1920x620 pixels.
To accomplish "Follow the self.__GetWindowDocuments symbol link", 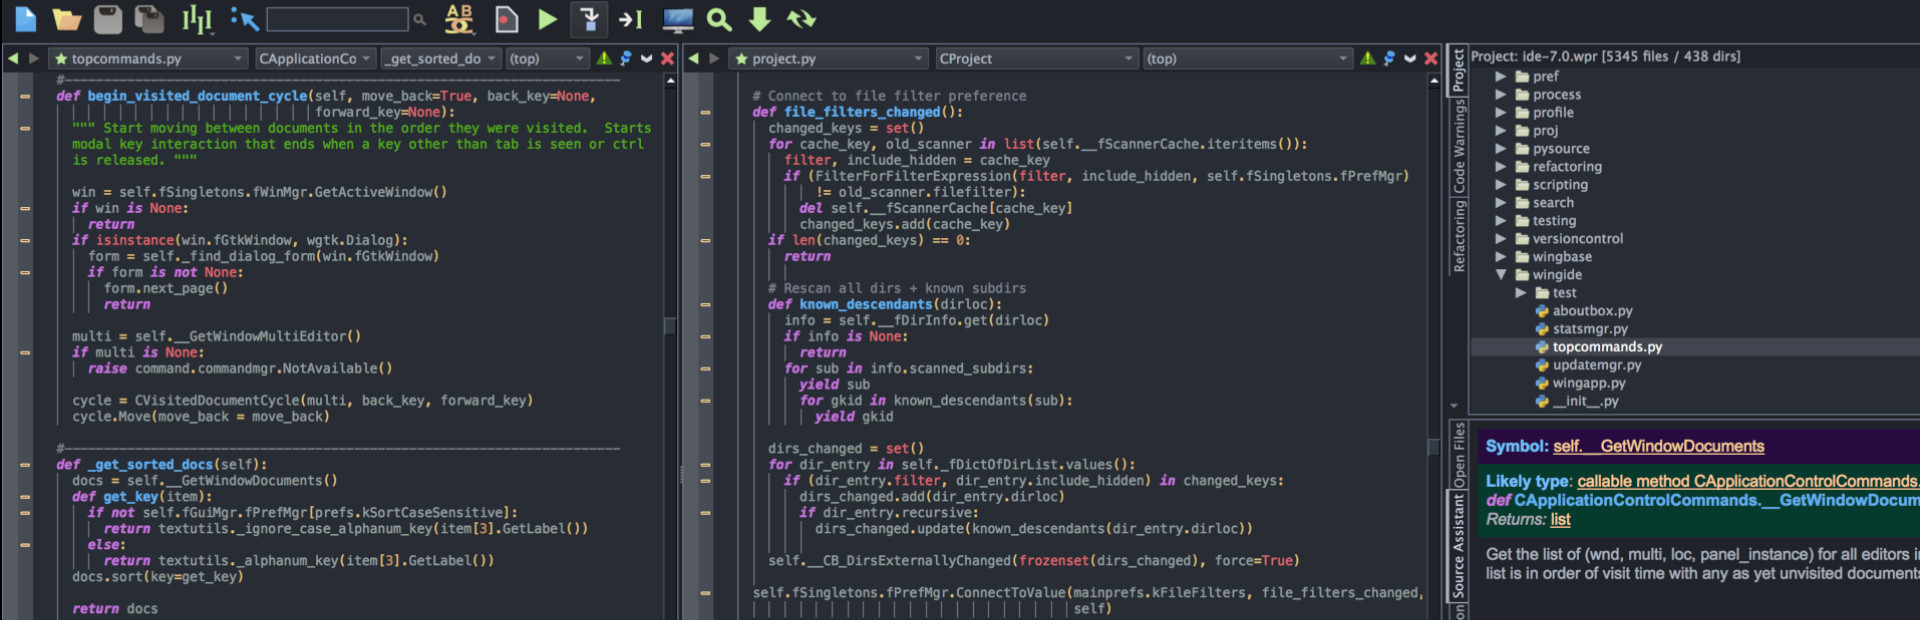I will pyautogui.click(x=1658, y=446).
